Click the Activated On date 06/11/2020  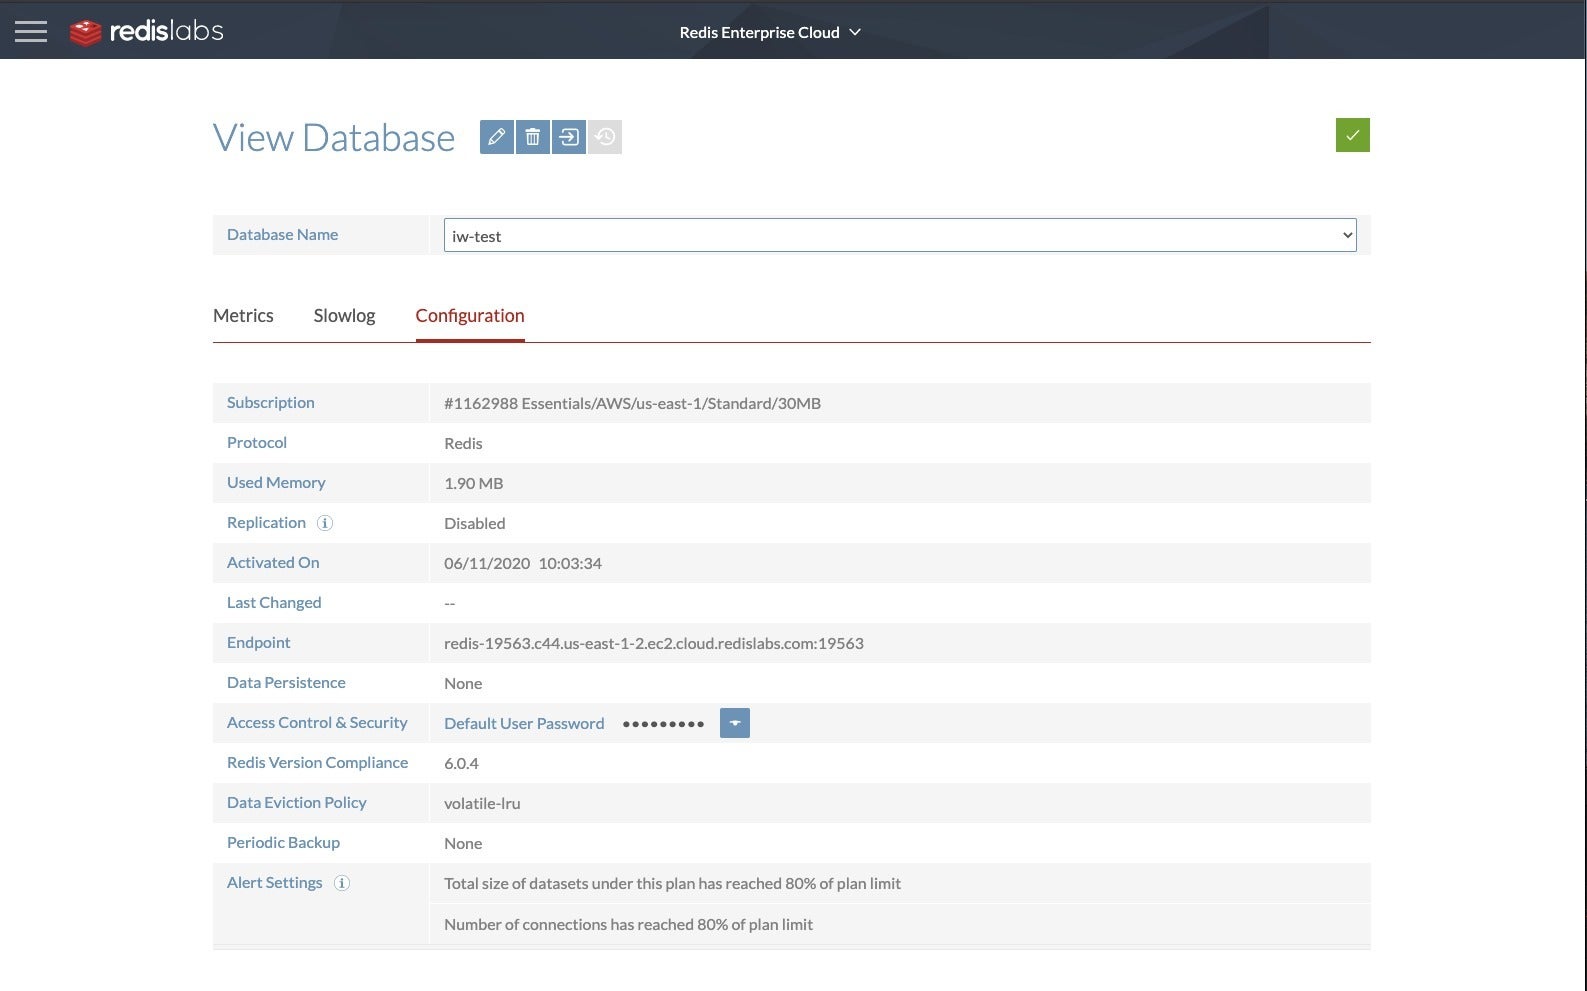pos(523,563)
